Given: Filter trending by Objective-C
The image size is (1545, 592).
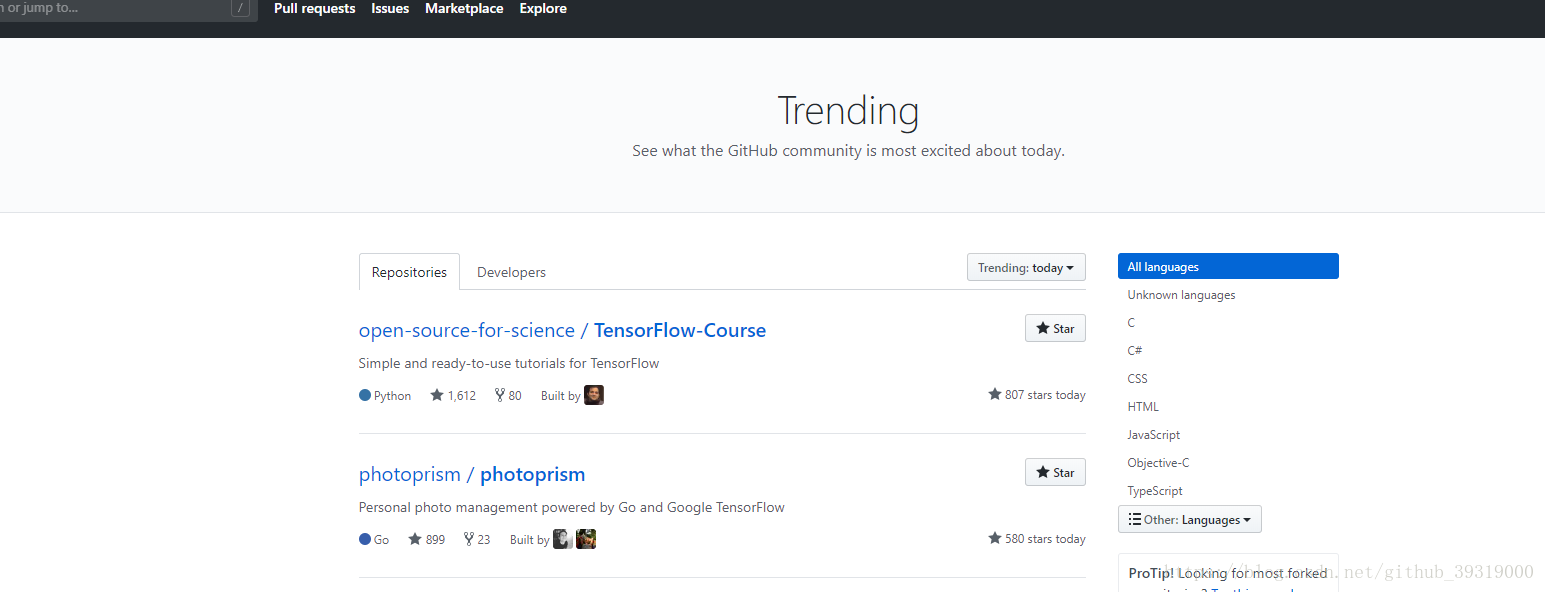Looking at the screenshot, I should 1158,463.
